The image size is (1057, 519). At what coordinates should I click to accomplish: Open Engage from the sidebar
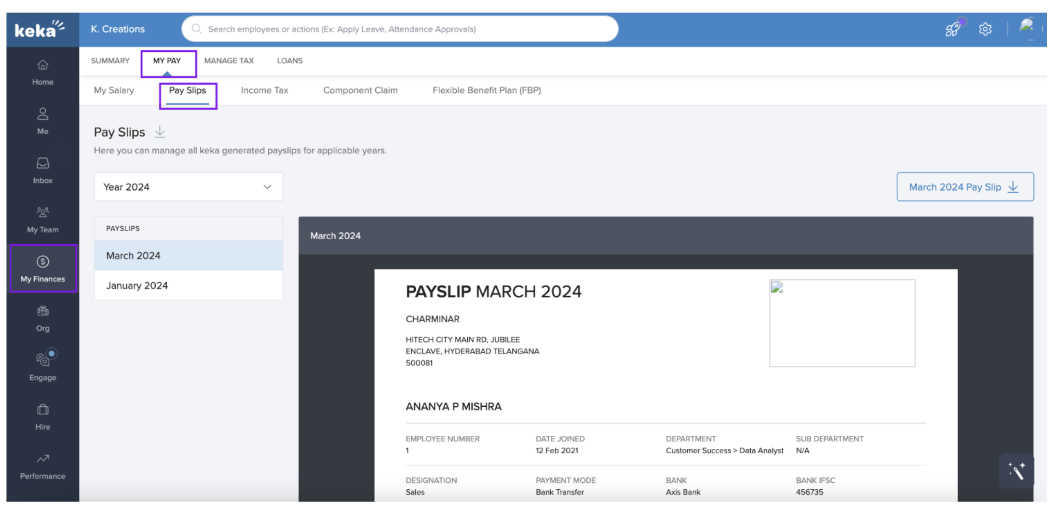tap(43, 366)
